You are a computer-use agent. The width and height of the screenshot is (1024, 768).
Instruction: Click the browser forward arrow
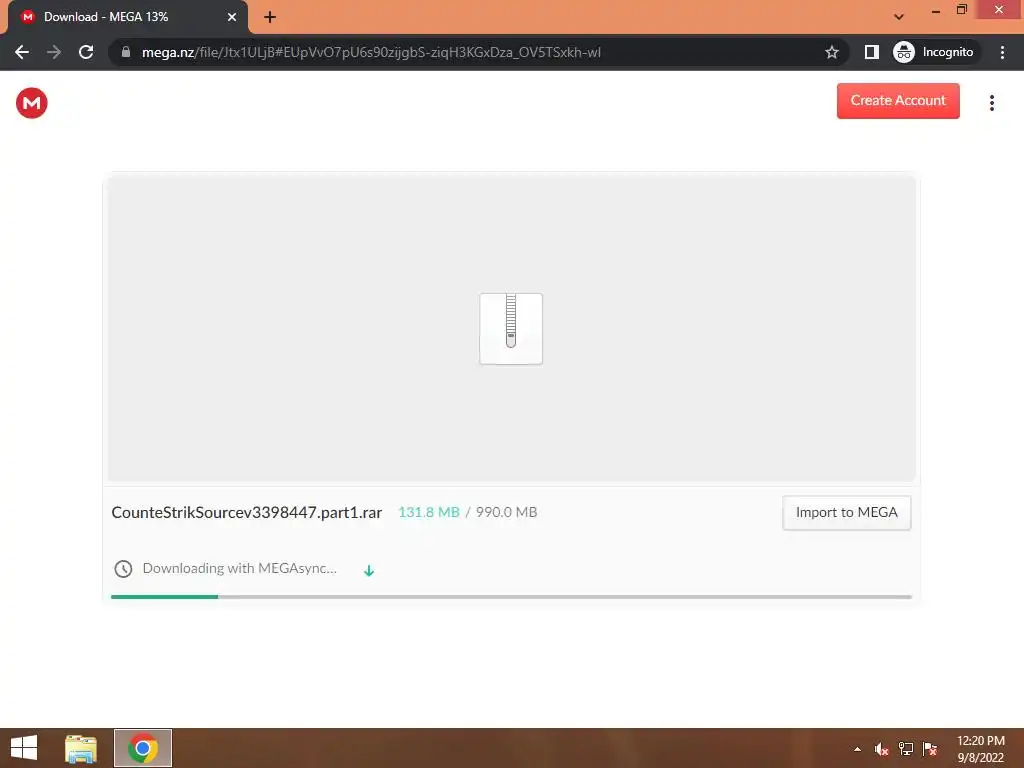(x=54, y=52)
